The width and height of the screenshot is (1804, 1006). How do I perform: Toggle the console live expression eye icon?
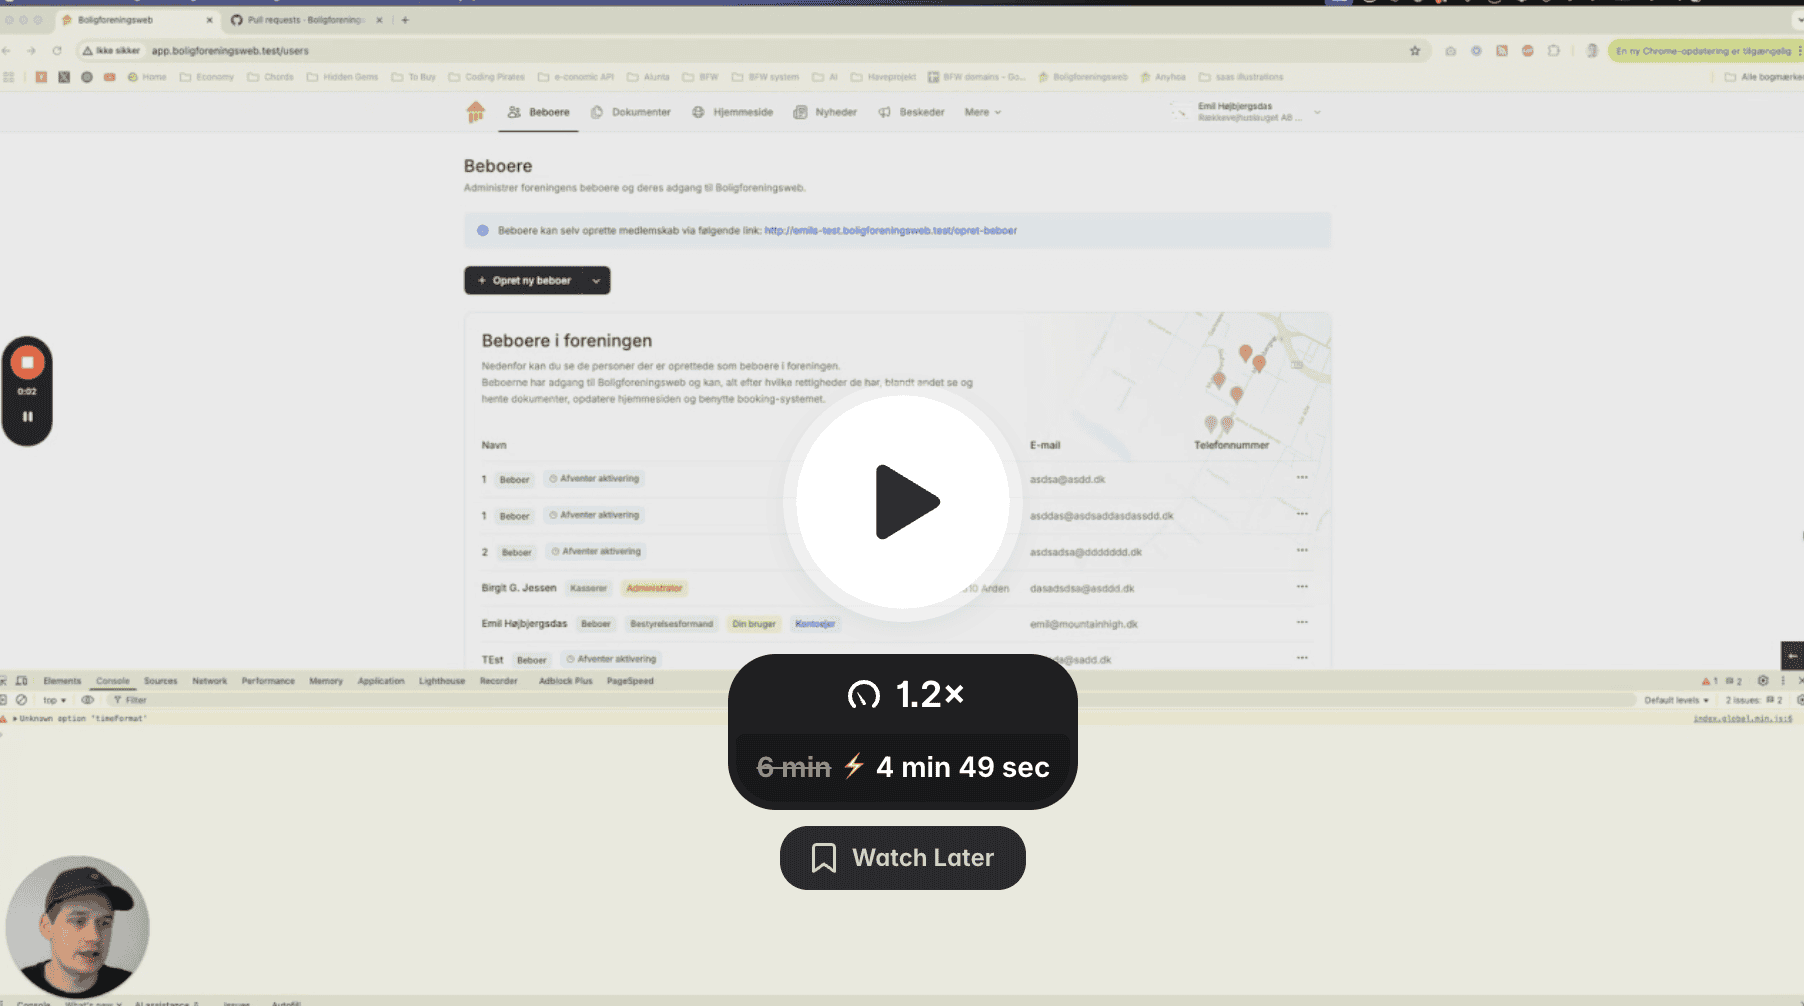(x=88, y=700)
